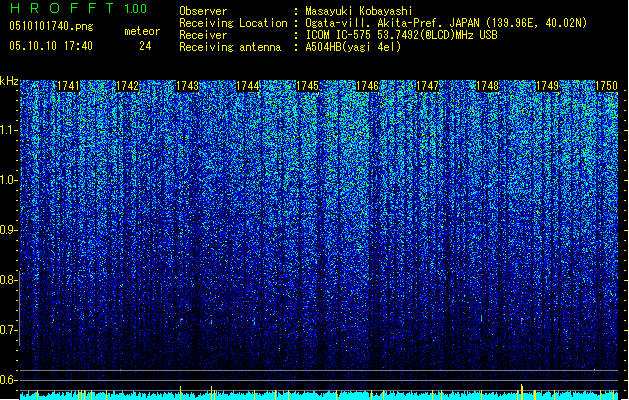
Task: Click the Receiving antenna label
Action: tap(230, 47)
